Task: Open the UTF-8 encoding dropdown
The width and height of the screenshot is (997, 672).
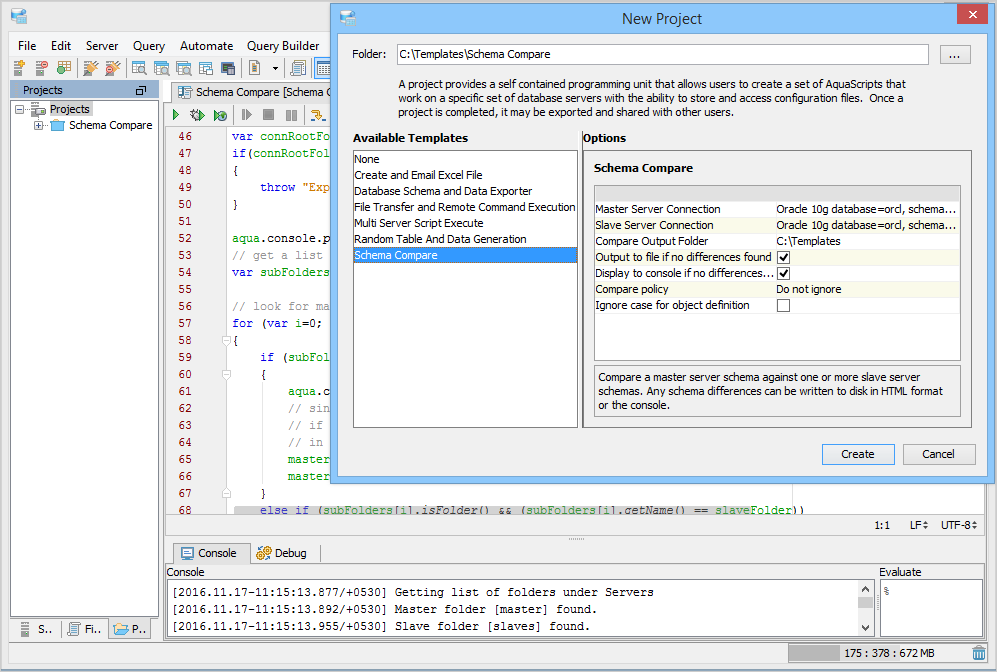Action: 961,524
